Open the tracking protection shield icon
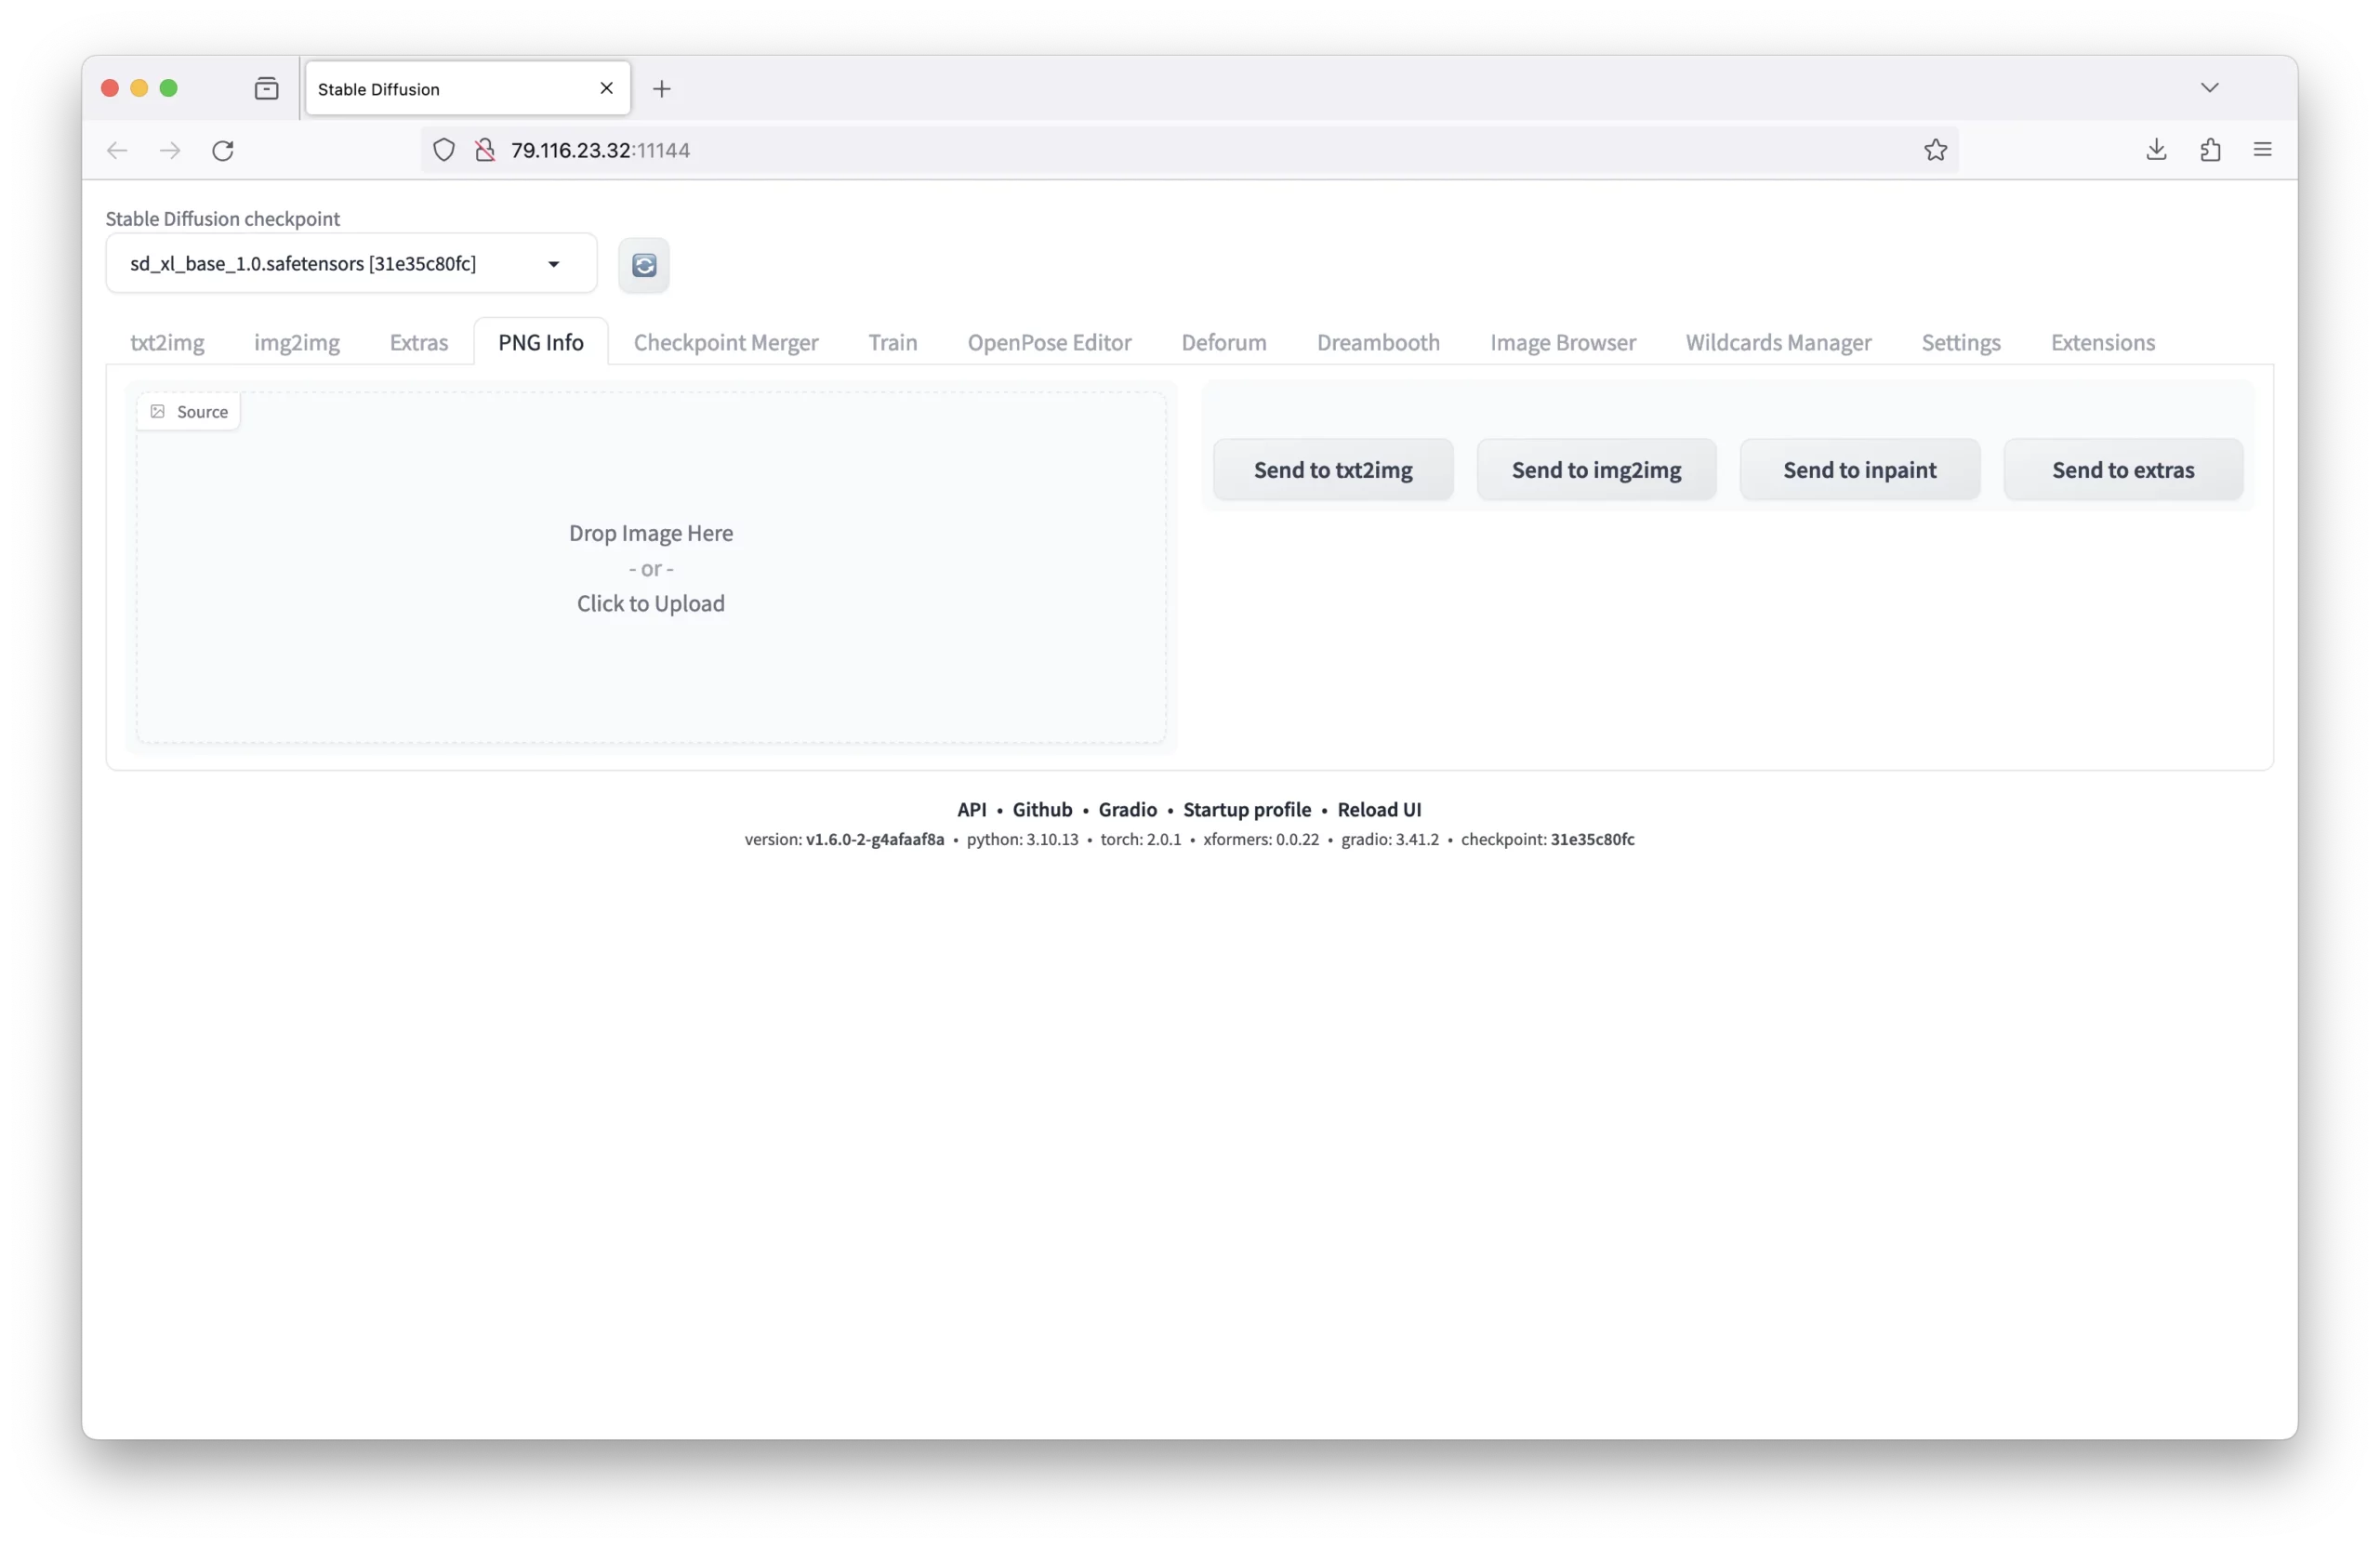2380x1548 pixels. click(x=444, y=150)
